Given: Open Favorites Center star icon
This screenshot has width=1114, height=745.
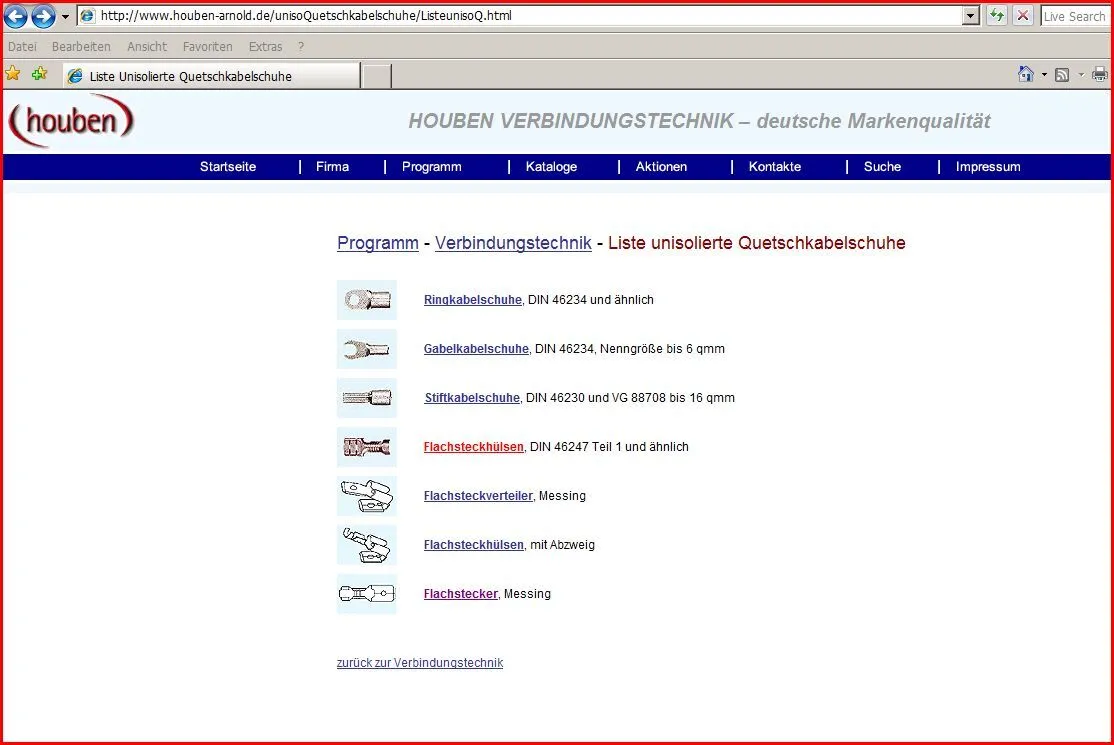Looking at the screenshot, I should point(13,74).
